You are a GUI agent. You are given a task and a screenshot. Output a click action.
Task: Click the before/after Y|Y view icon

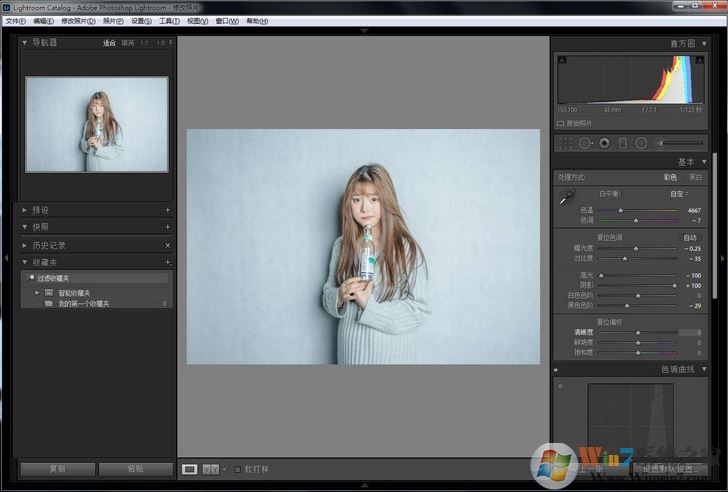[210, 468]
